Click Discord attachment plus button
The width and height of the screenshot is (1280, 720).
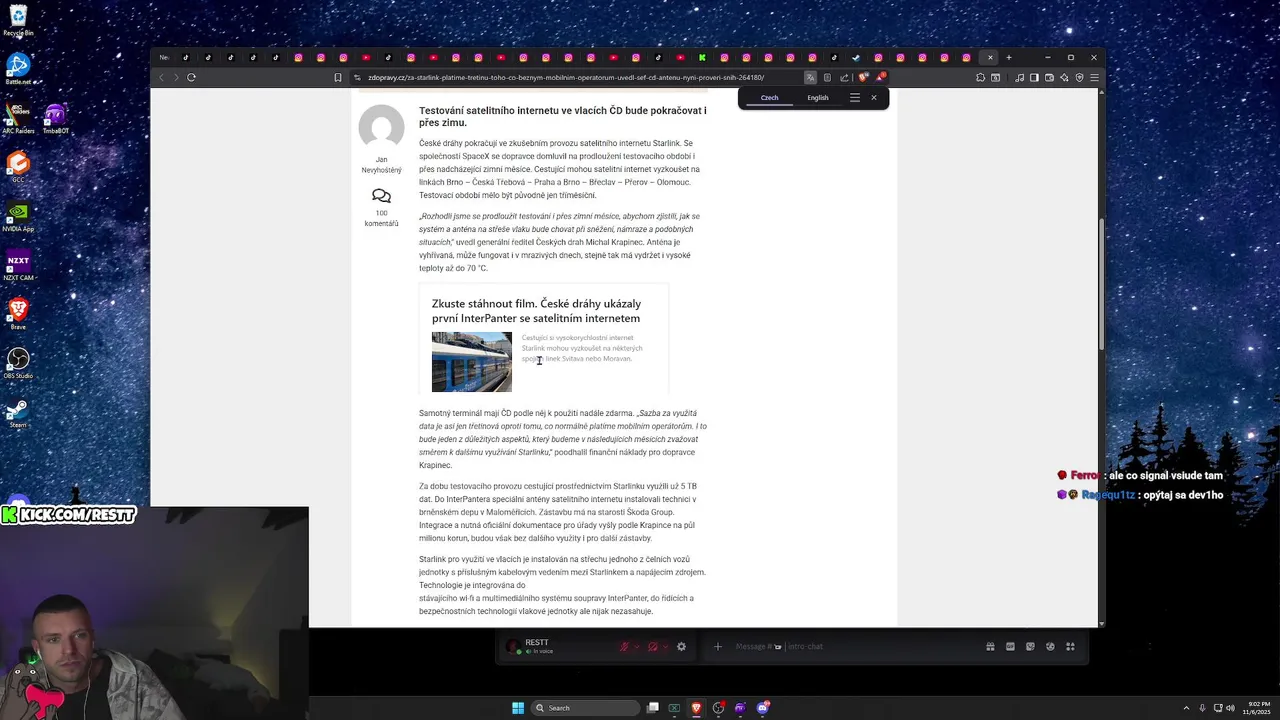[718, 647]
